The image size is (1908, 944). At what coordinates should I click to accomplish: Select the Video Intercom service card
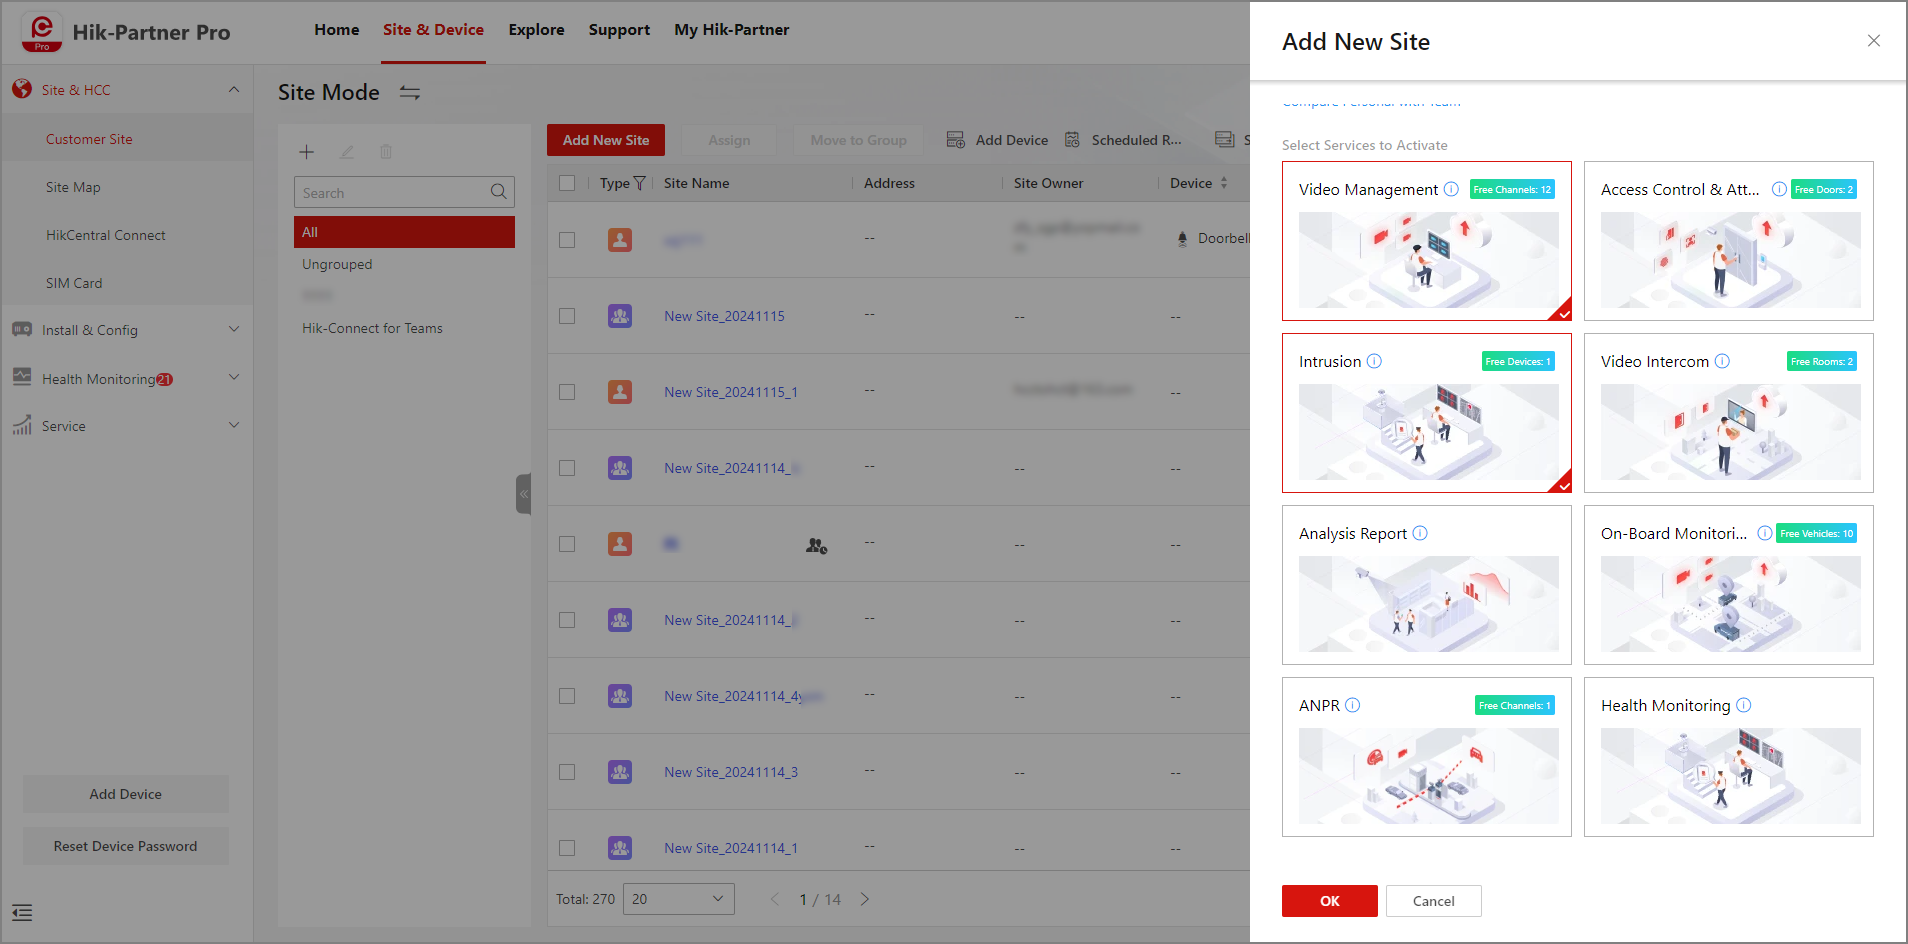1729,413
